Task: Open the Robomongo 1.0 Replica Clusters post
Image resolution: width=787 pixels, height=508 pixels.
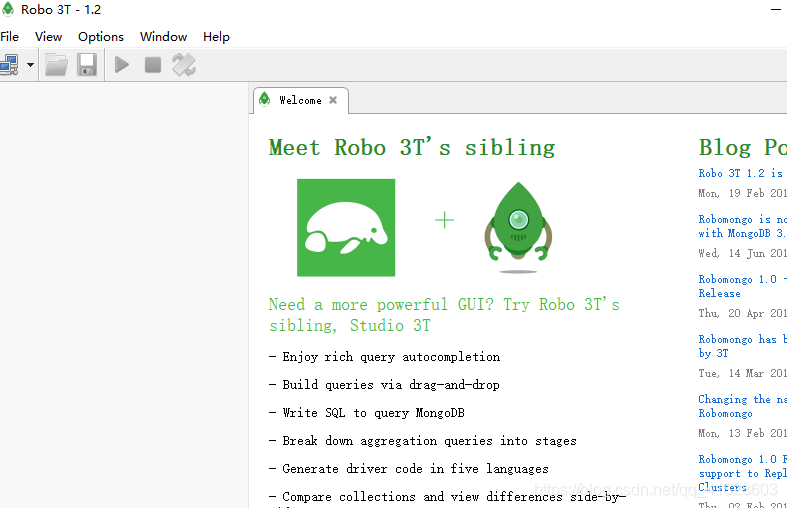Action: pos(742,473)
